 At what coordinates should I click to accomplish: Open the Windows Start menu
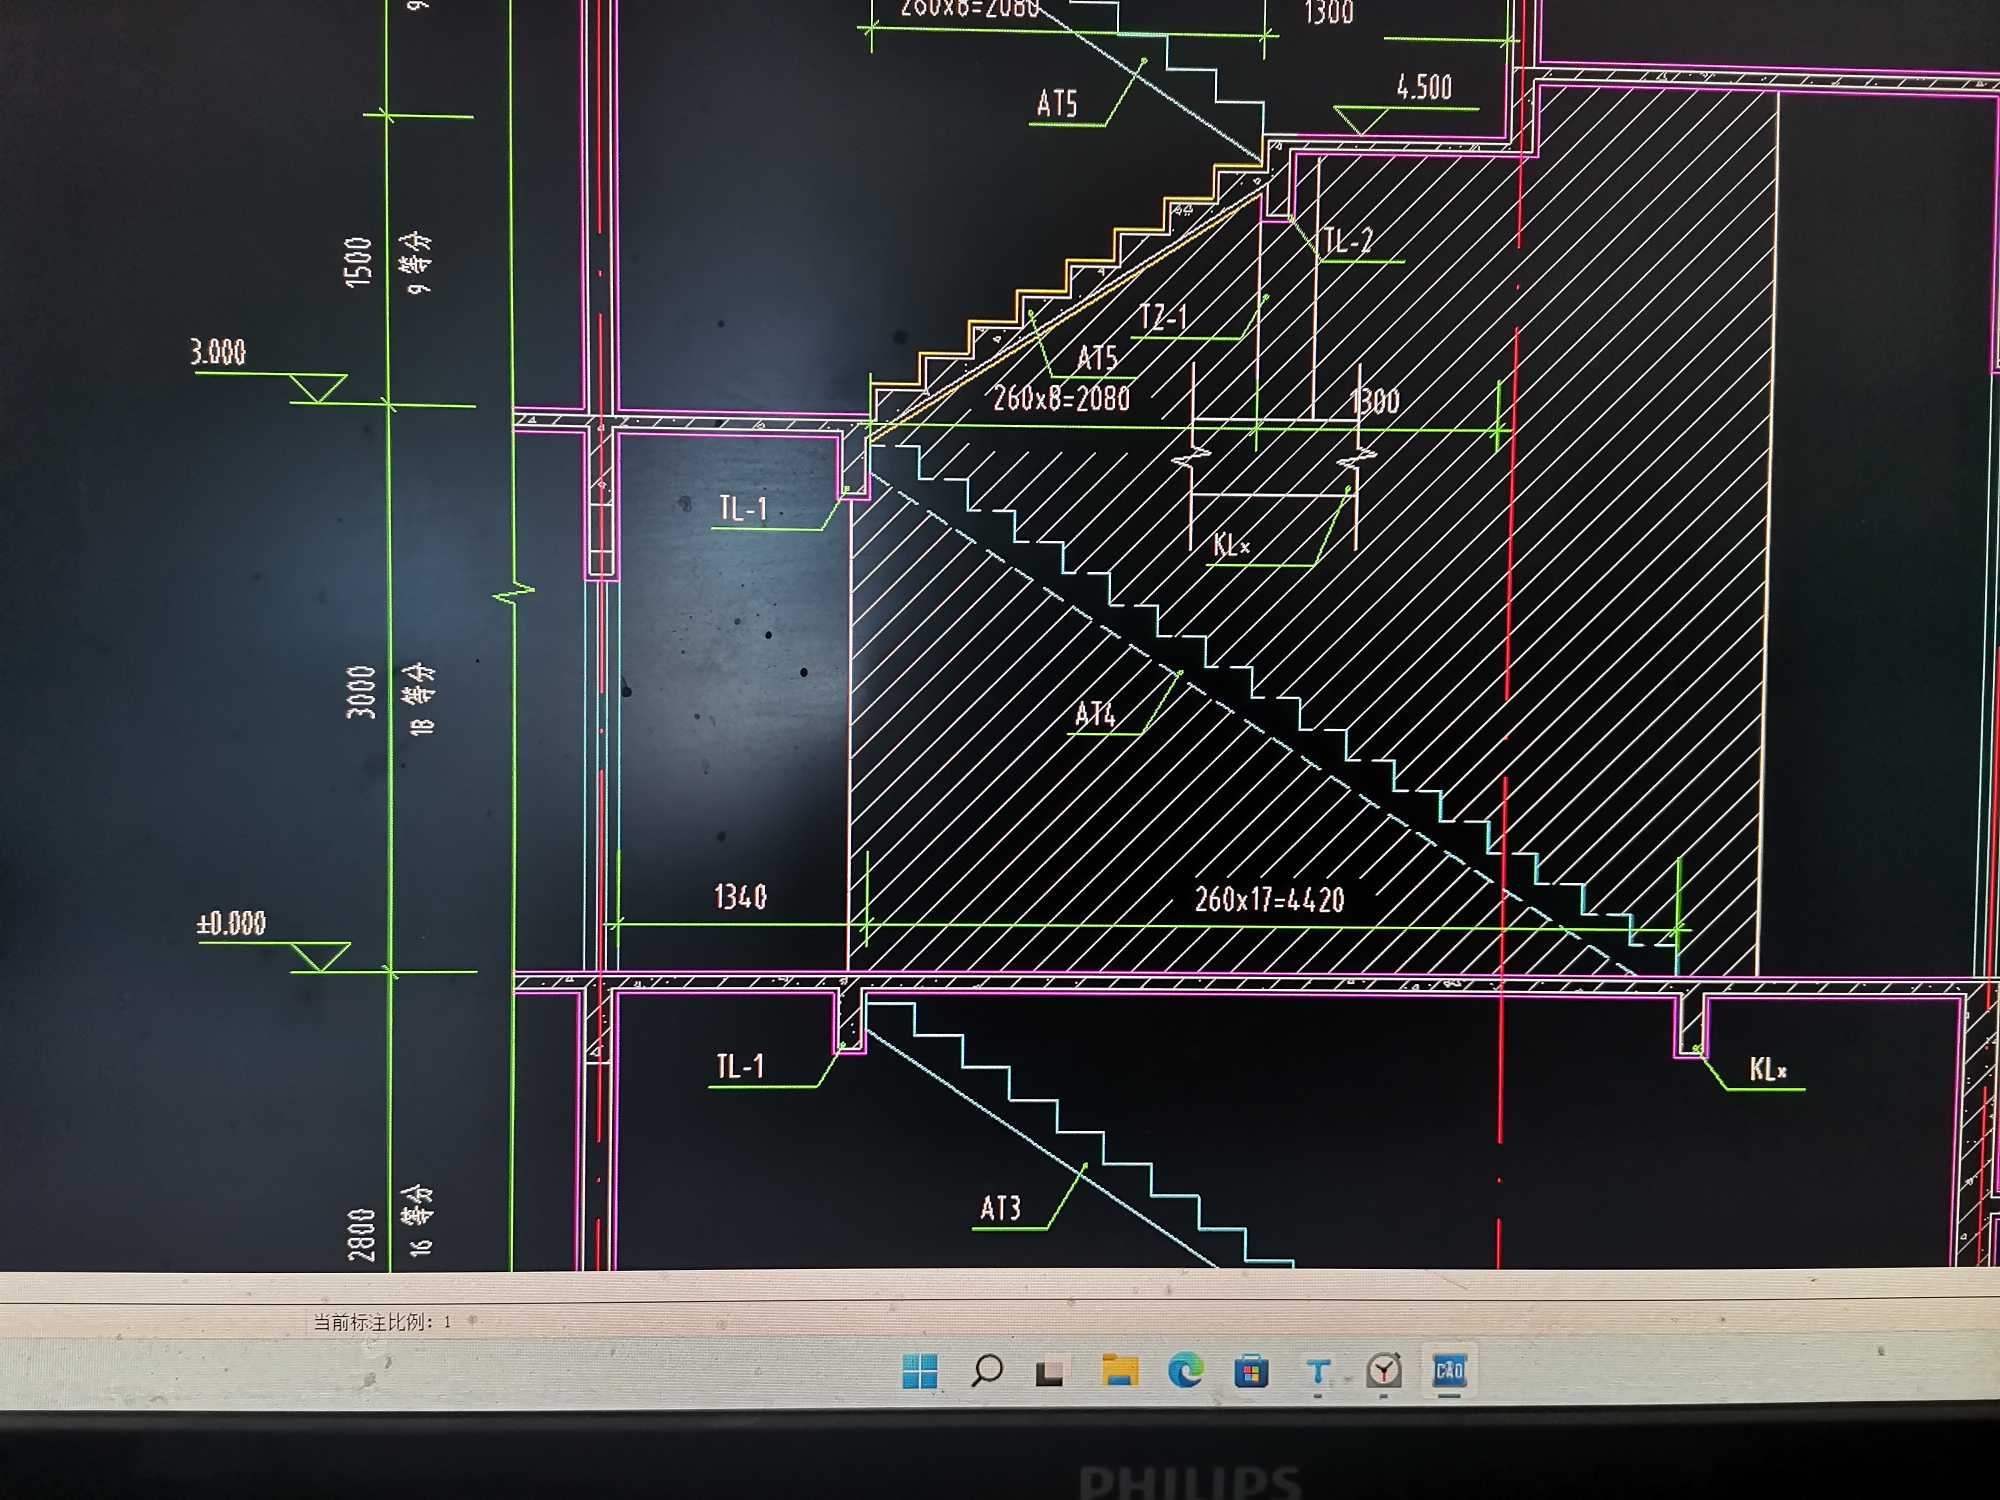(x=919, y=1371)
